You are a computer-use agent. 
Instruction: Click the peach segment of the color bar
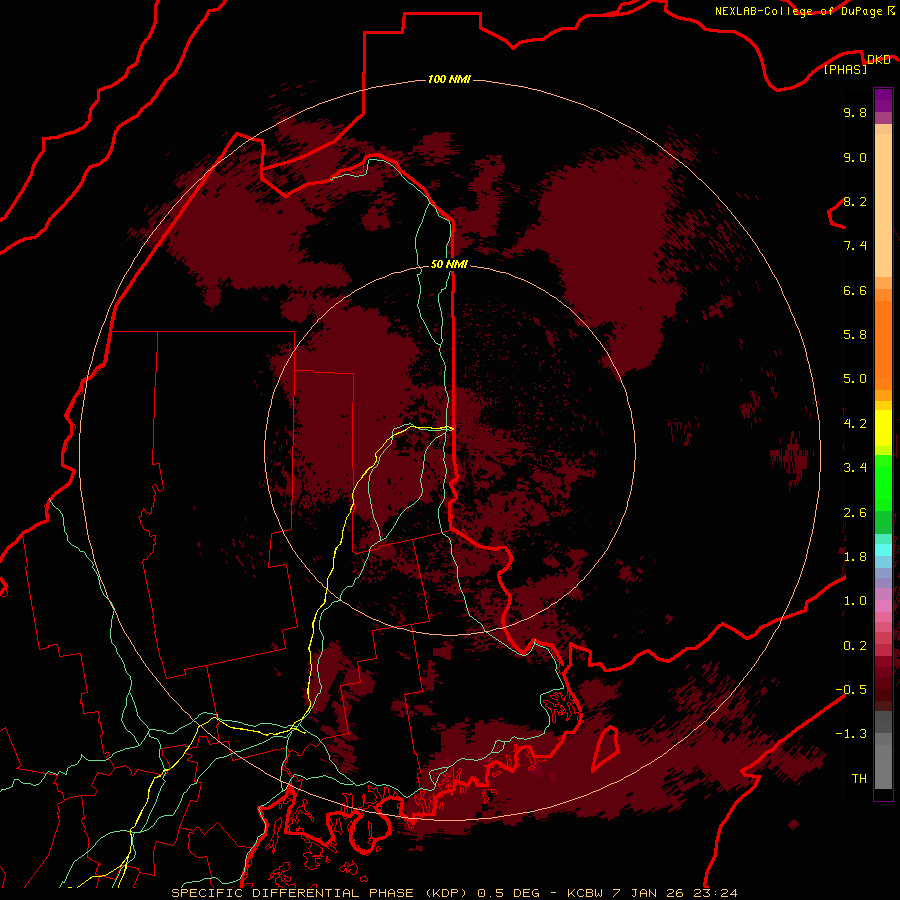[883, 205]
